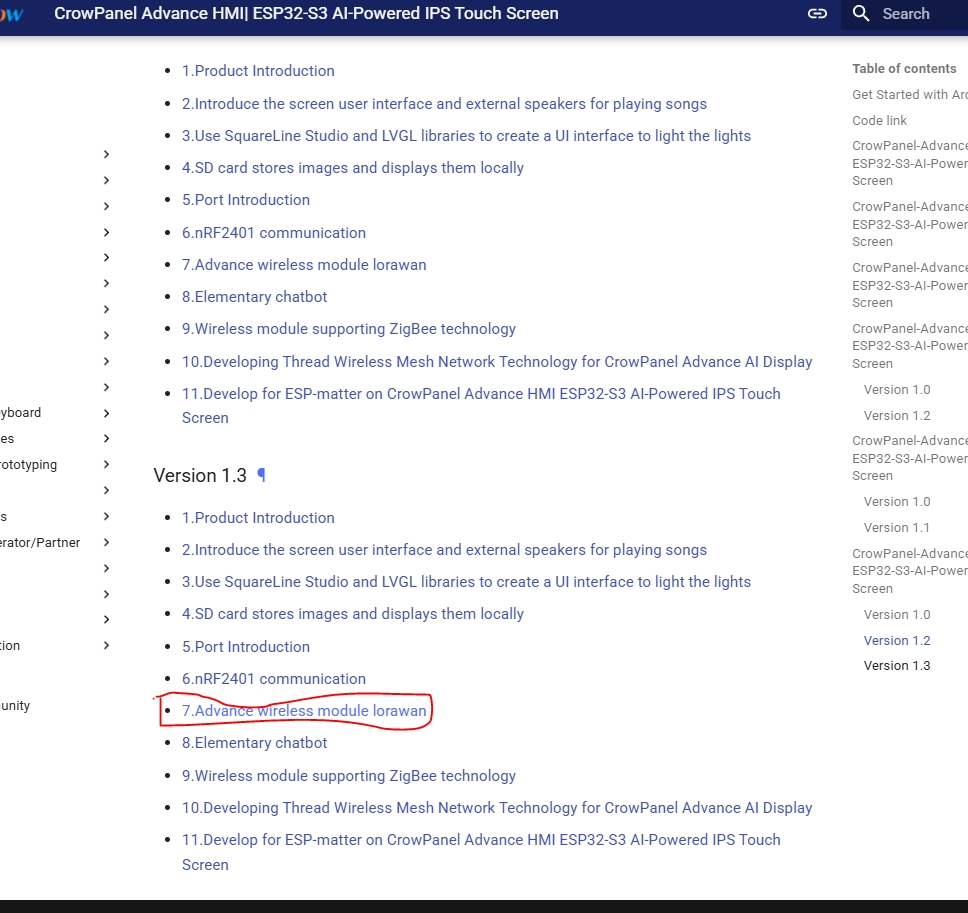Screen dimensions: 968x913
Task: Open "5.Port Introduction" under Version 1.3
Action: 246,647
